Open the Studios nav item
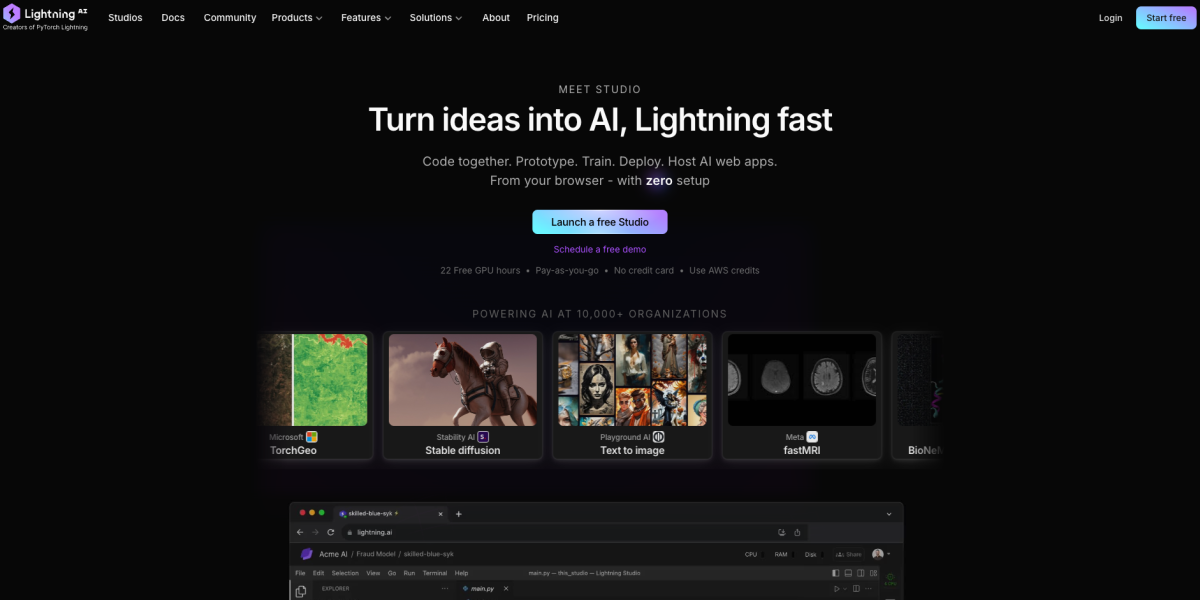This screenshot has height=600, width=1200. point(125,18)
